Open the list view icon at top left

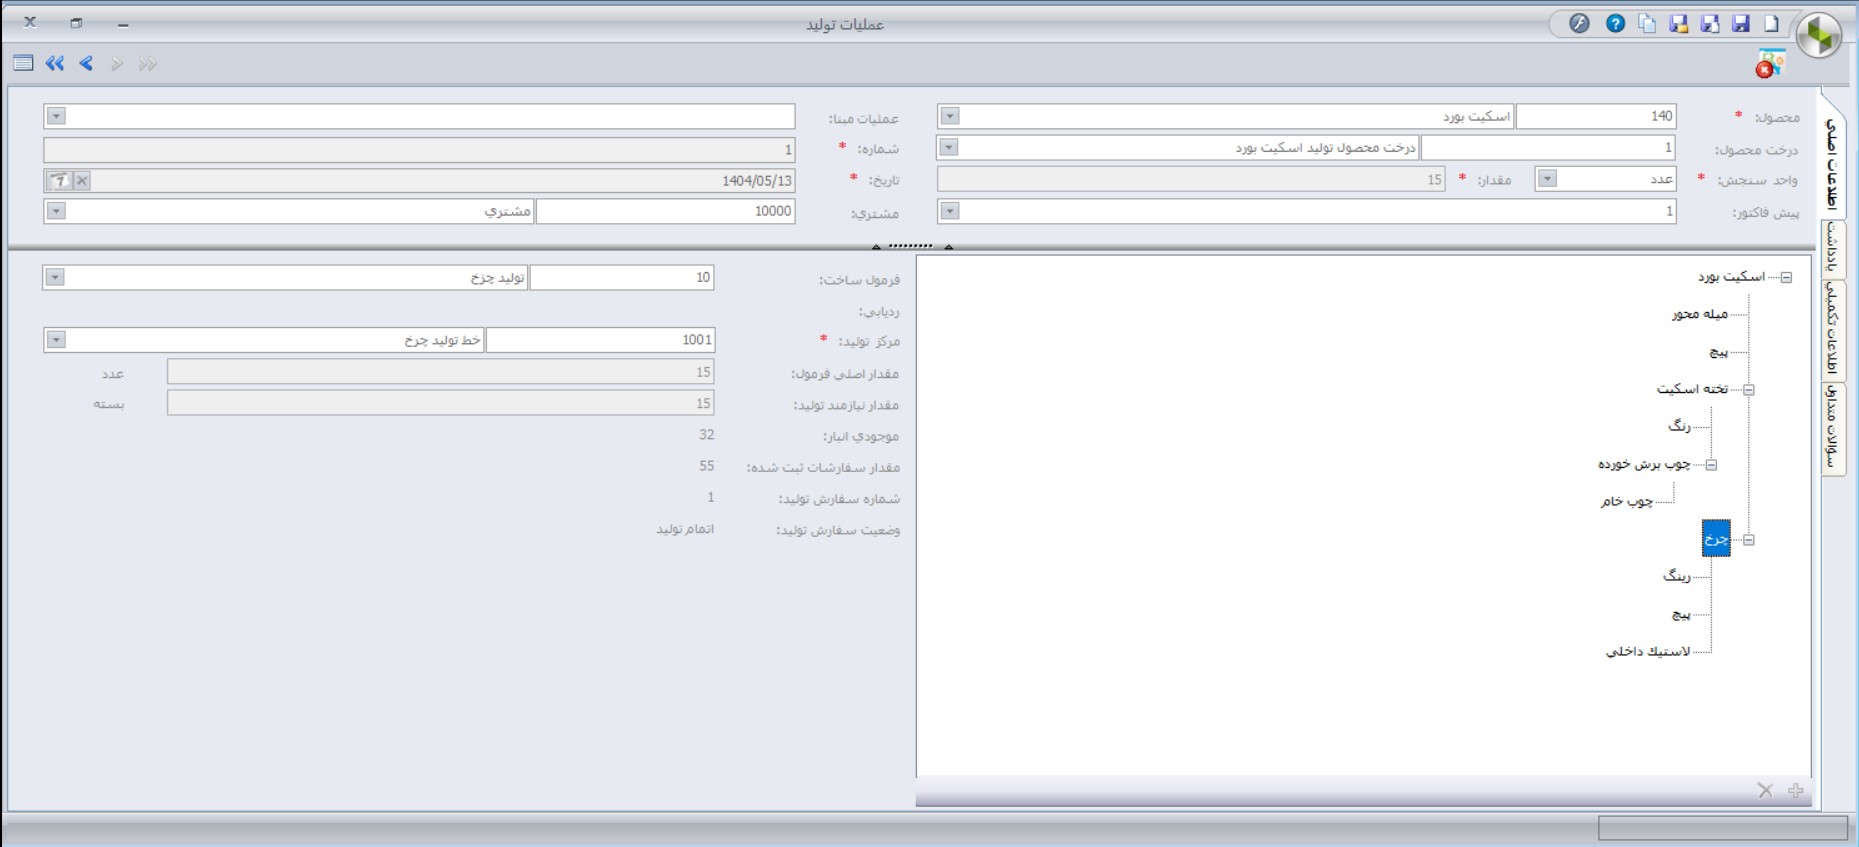tap(24, 64)
